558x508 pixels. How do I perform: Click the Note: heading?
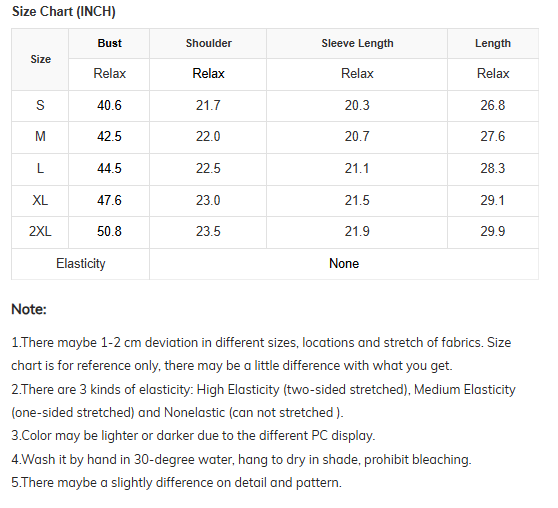click(29, 309)
